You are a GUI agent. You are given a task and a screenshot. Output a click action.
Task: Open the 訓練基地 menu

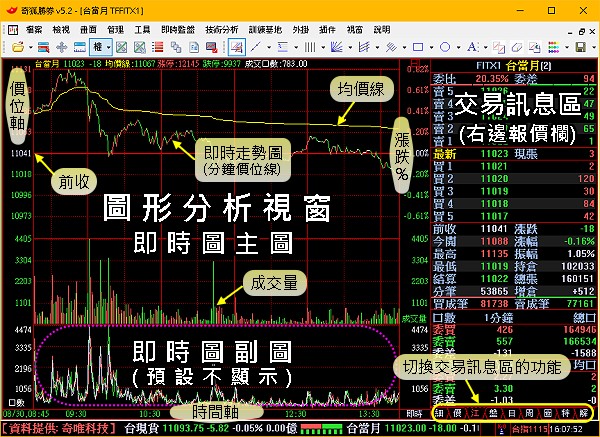click(x=265, y=29)
